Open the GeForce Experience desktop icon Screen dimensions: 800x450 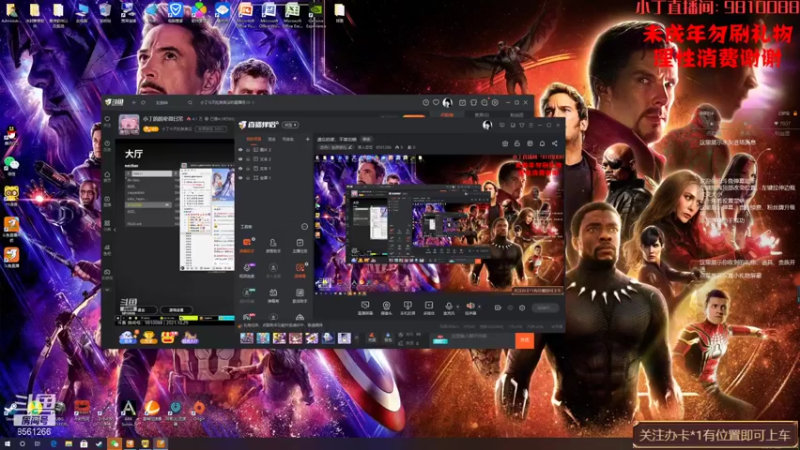pos(316,14)
